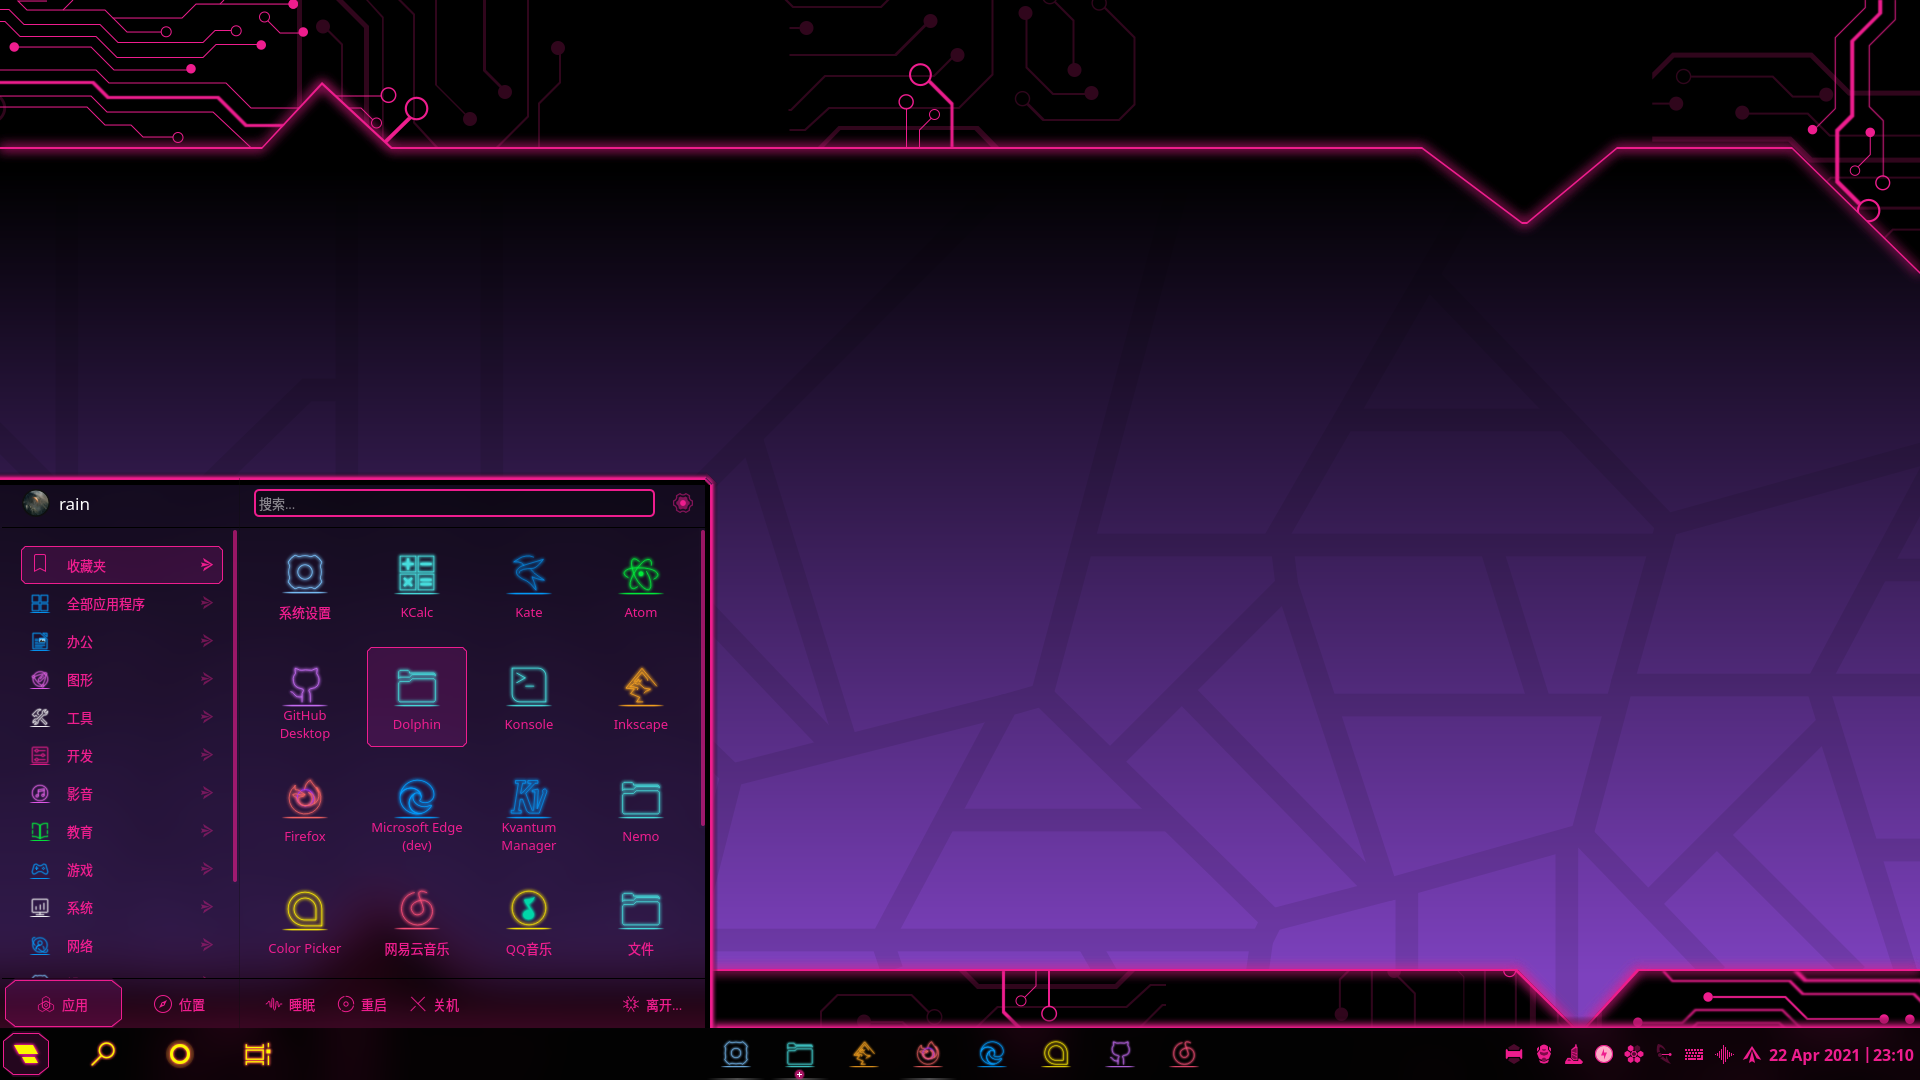Switch to the 位置 places tab
The width and height of the screenshot is (1920, 1080).
click(180, 1004)
